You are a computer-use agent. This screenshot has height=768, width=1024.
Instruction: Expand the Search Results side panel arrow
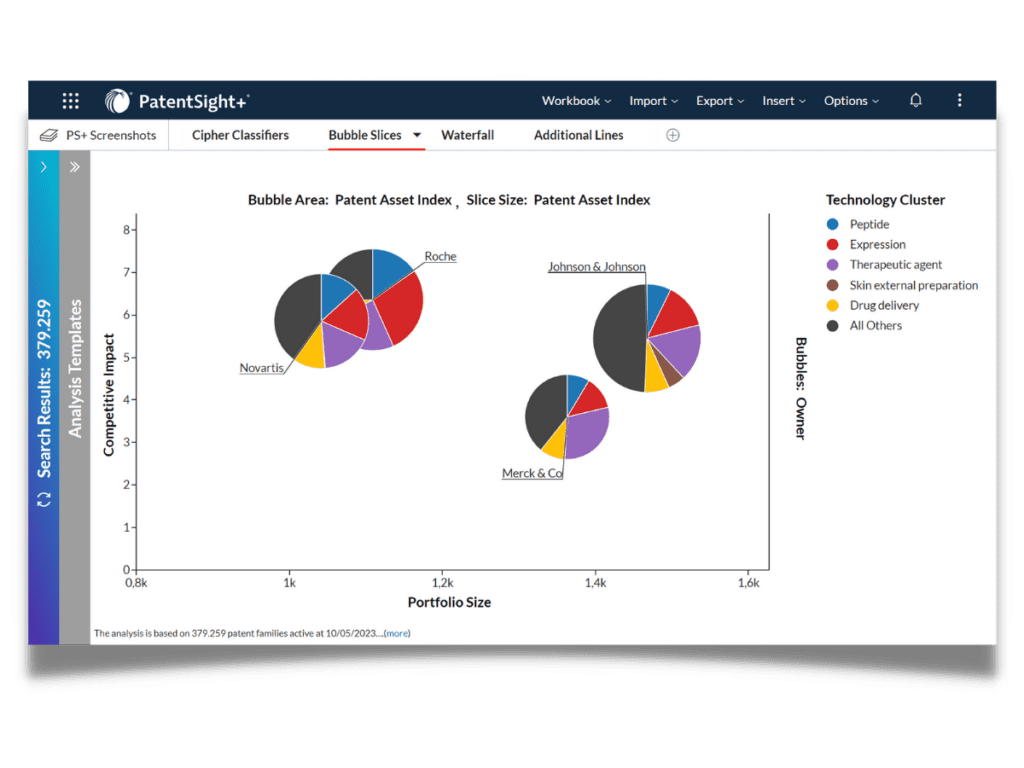coord(44,167)
